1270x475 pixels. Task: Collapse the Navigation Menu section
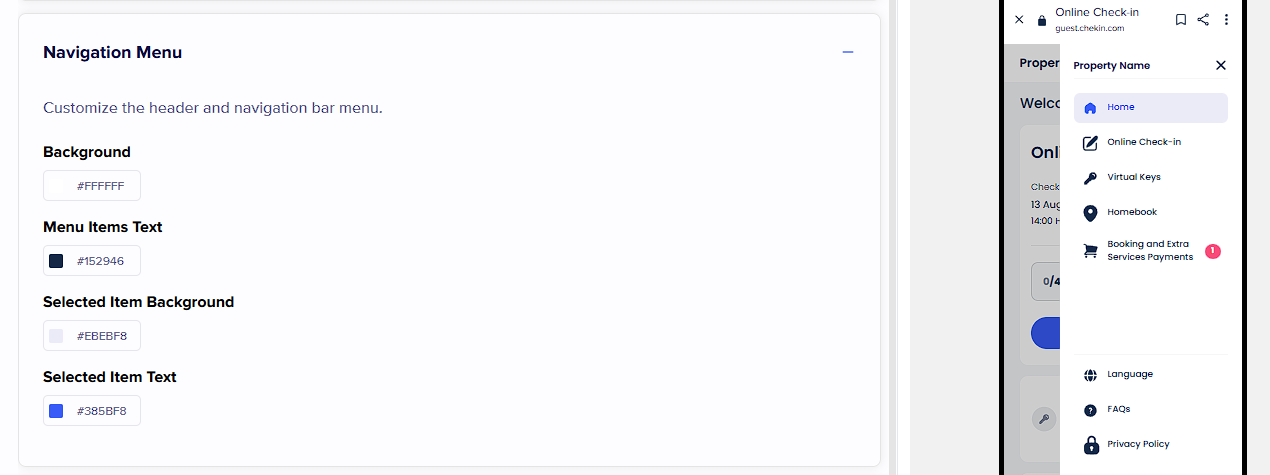[848, 52]
